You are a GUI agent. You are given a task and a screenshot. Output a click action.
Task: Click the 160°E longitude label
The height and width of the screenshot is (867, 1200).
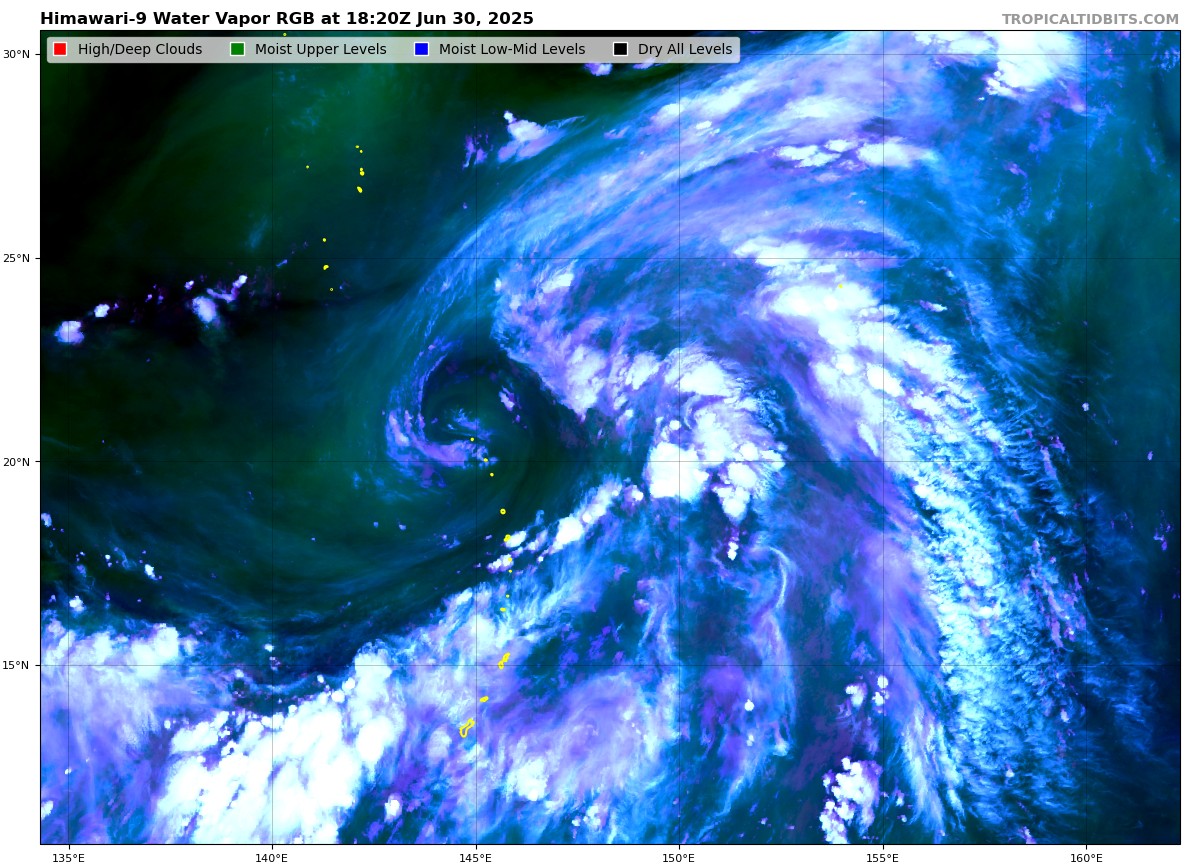tap(1086, 857)
